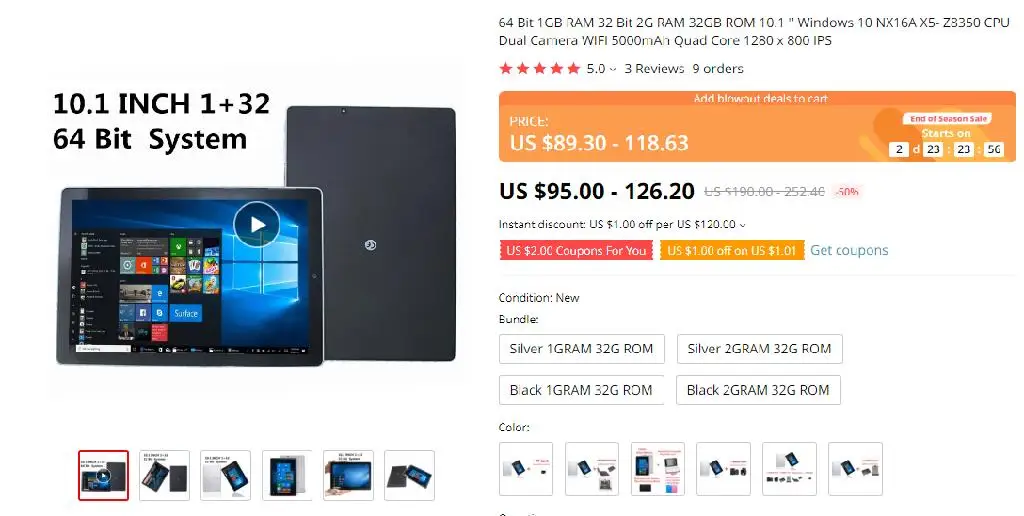Screen dimensions: 1024x516
Task: View the third gallery thumbnail of silver tablet
Action: click(x=225, y=476)
